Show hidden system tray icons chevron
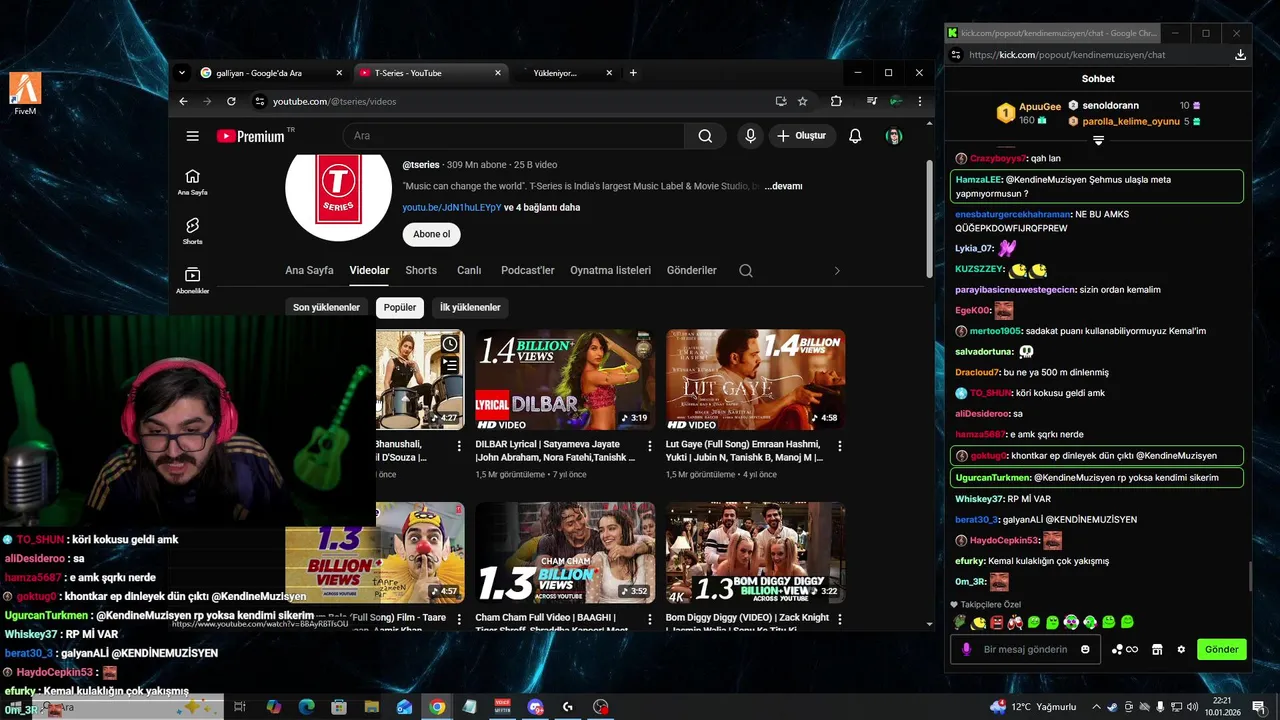1280x720 pixels. click(1096, 707)
